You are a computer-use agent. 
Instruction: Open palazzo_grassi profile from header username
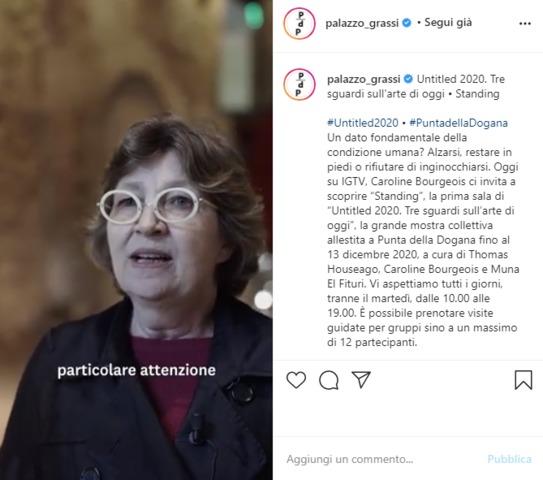362,23
